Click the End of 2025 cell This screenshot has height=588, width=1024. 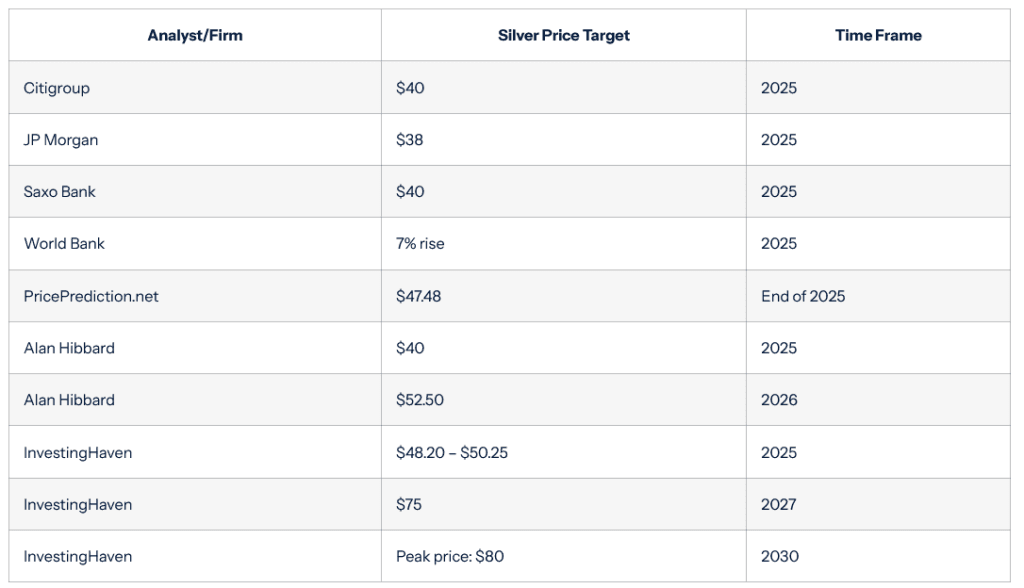click(x=803, y=296)
